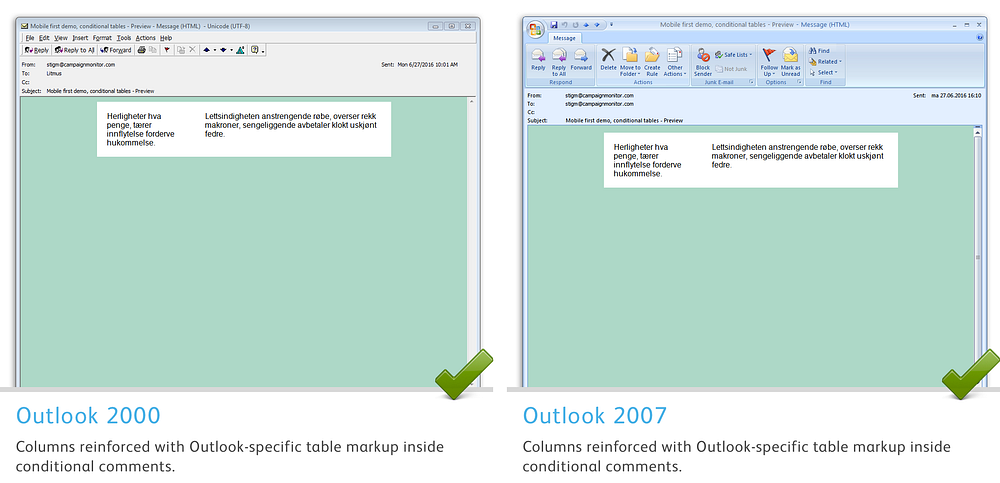Click the Help icon in Outlook 2000 toolbar
The height and width of the screenshot is (483, 1000).
click(255, 49)
